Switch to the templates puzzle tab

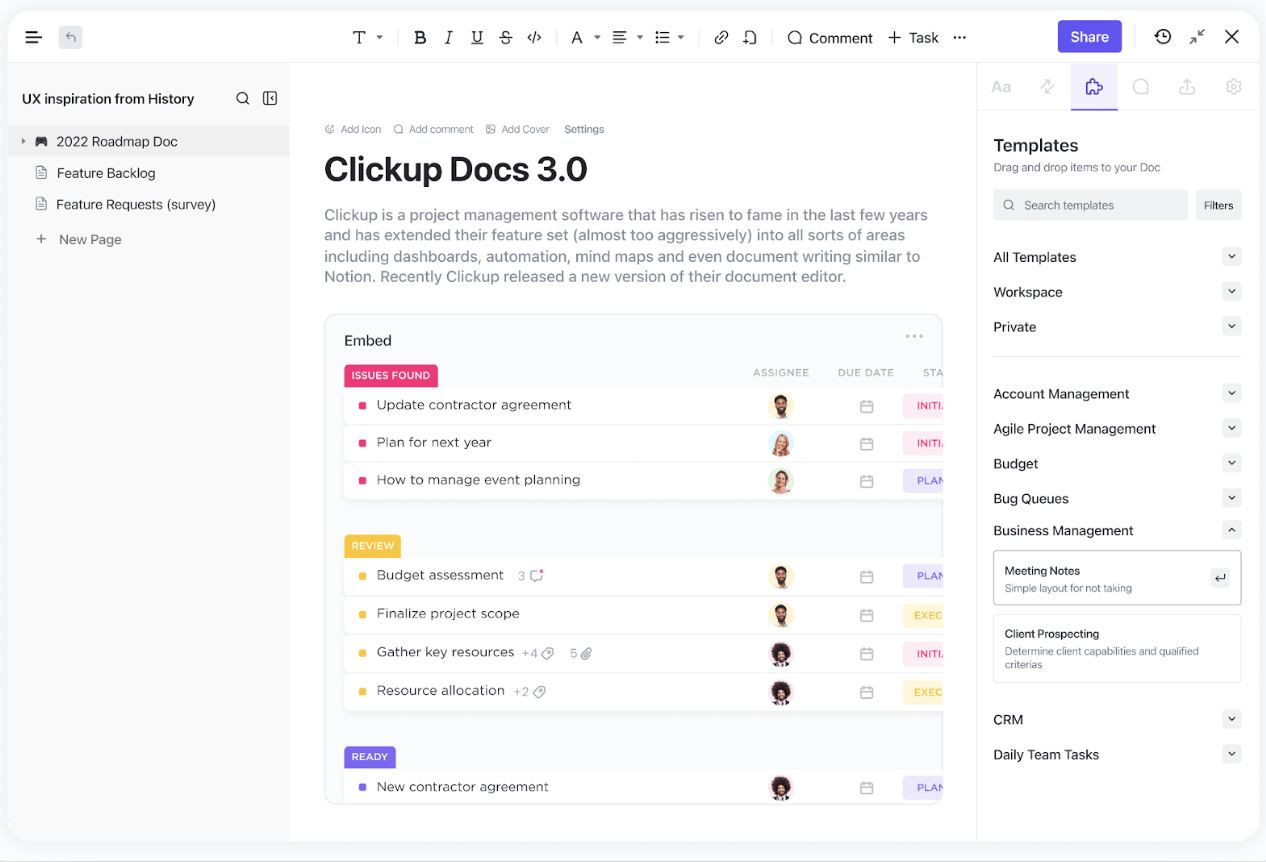(1094, 87)
